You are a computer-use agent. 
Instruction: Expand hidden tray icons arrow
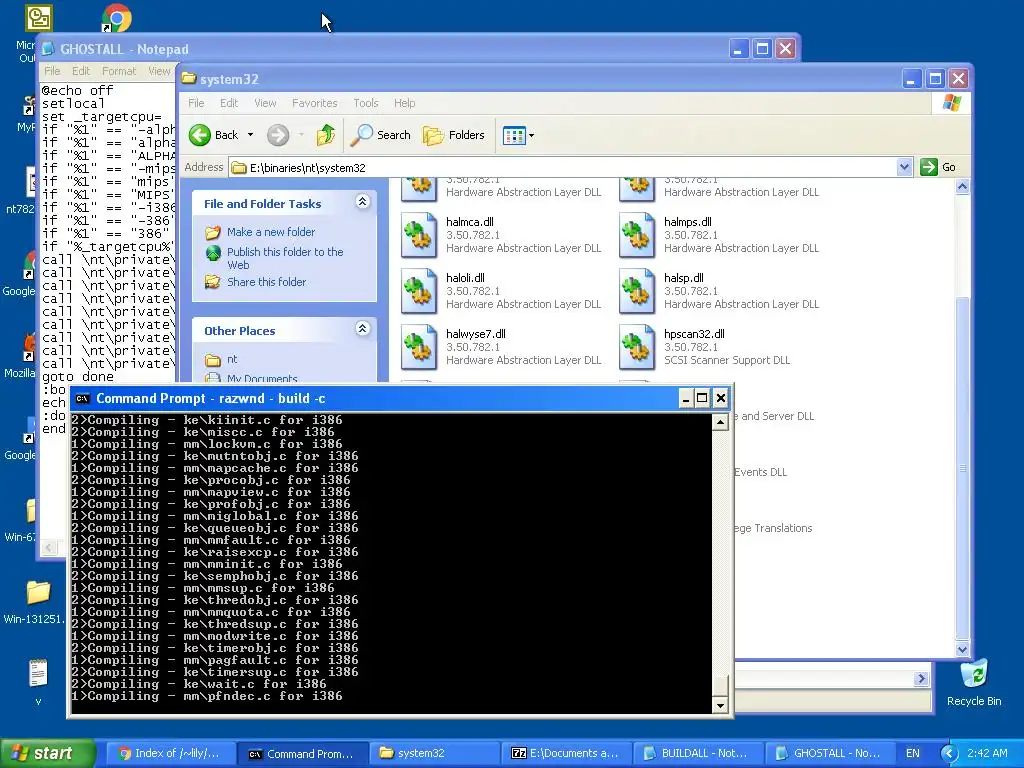click(x=949, y=753)
